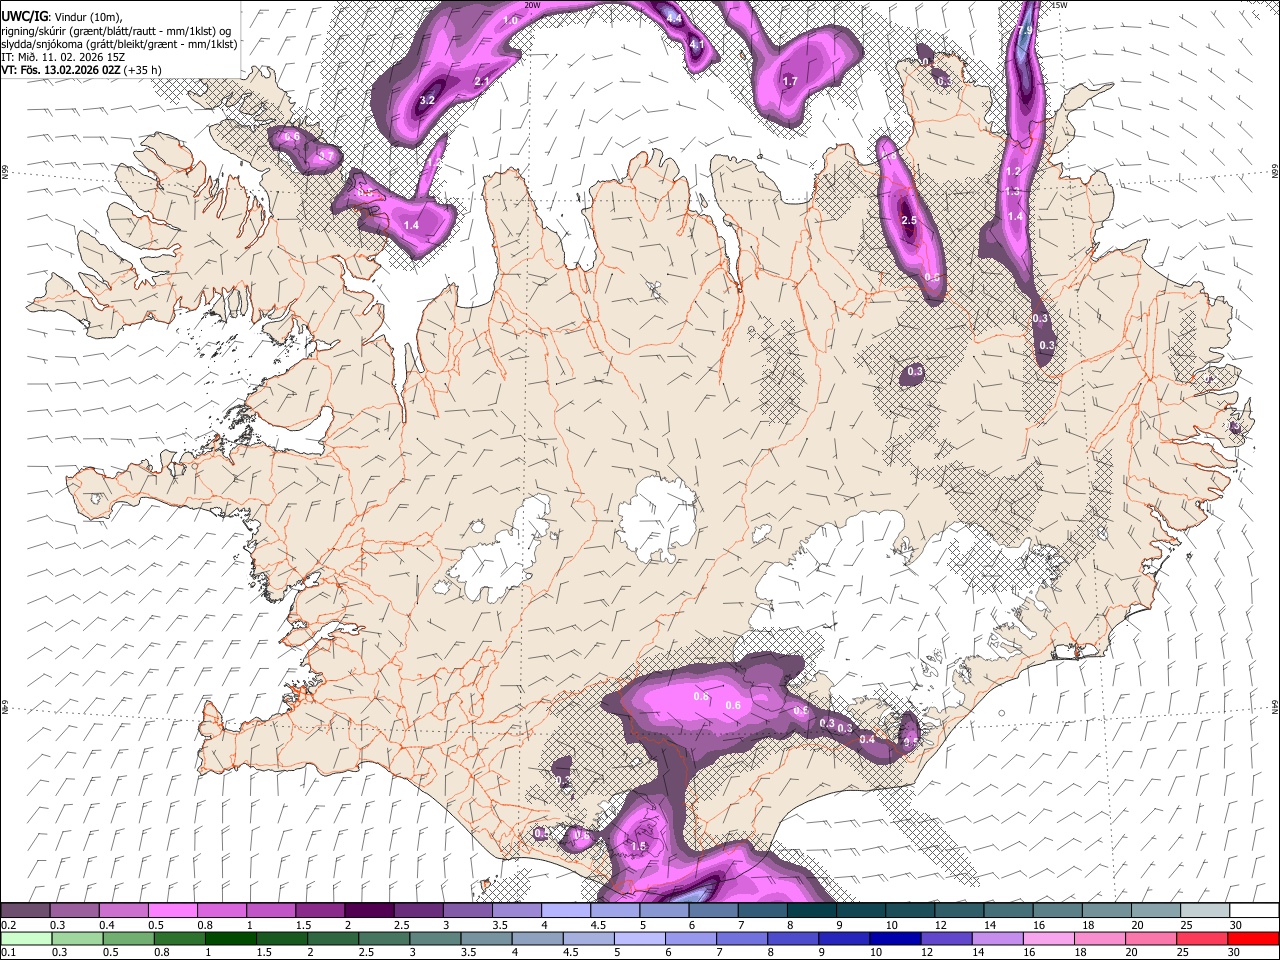Viewport: 1280px width, 960px height.
Task: Select the 'slydda/snjókoma' legend description line
Action: click(119, 43)
